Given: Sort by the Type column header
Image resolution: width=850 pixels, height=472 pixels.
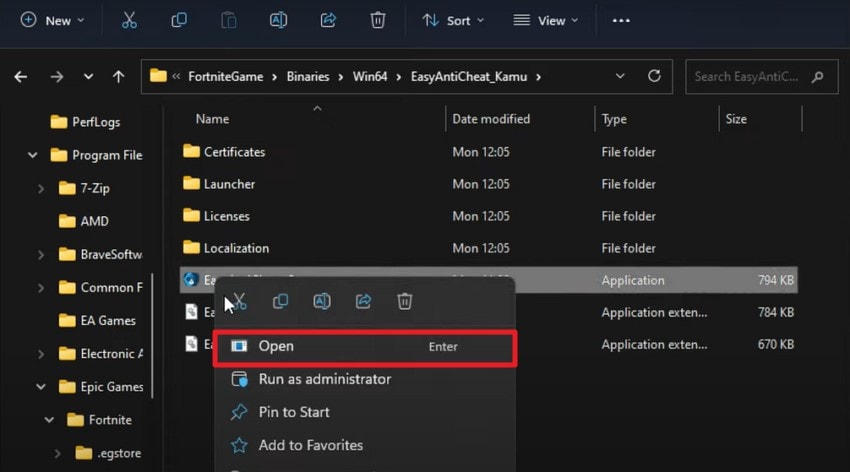Looking at the screenshot, I should click(x=614, y=119).
